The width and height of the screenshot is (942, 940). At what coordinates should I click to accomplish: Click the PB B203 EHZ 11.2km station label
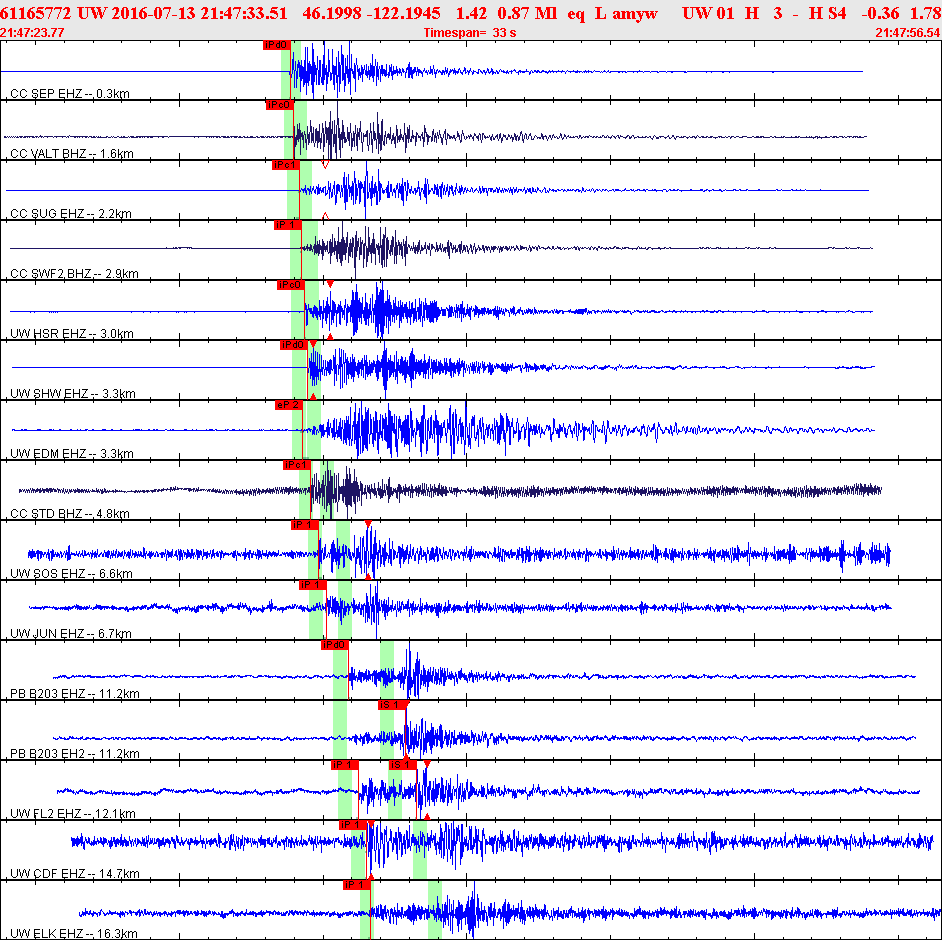[x=75, y=694]
